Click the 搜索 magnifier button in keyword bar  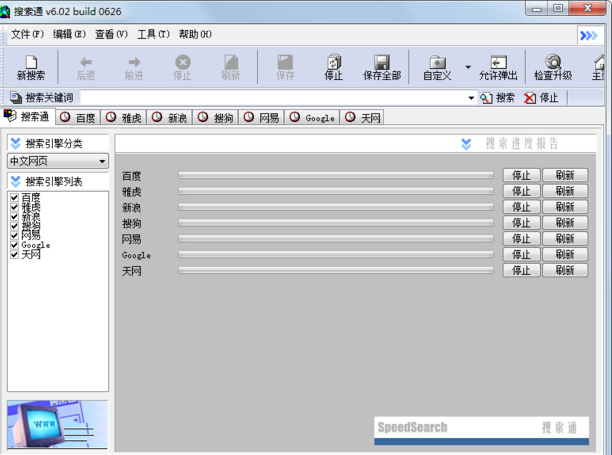(497, 98)
